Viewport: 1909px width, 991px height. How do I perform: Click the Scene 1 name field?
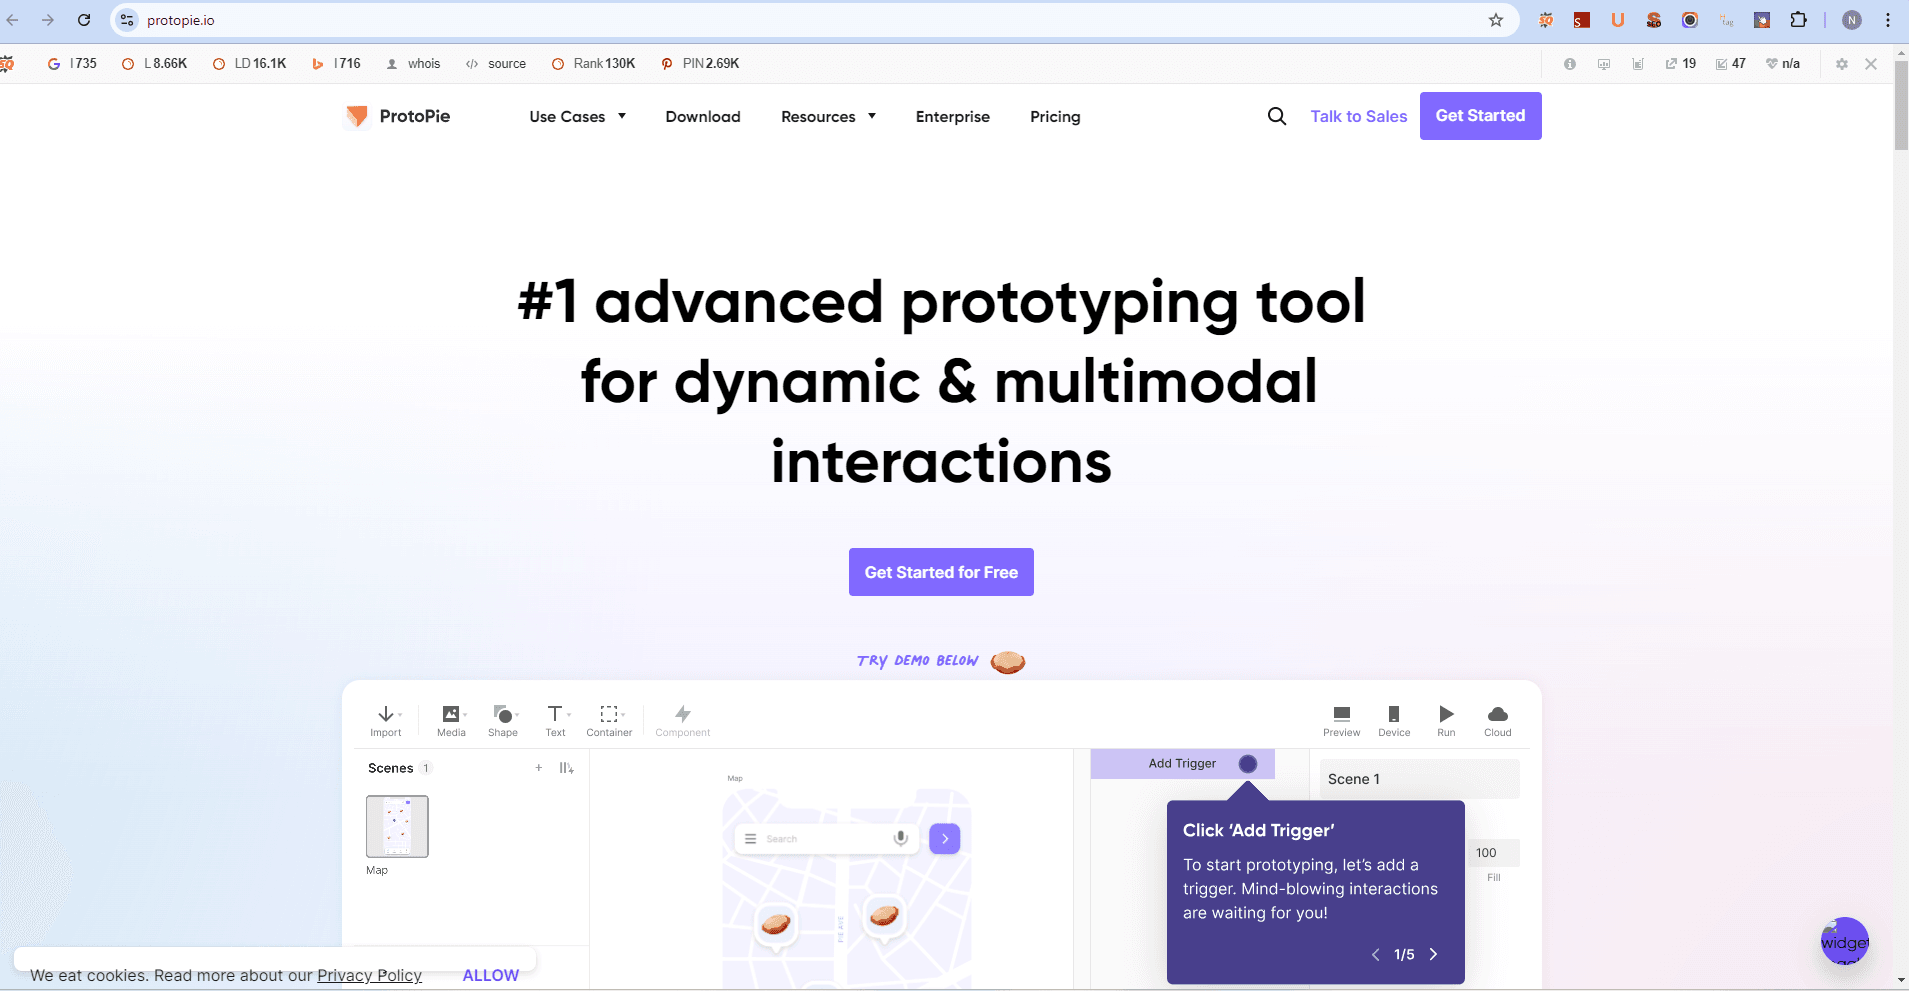pyautogui.click(x=1419, y=779)
